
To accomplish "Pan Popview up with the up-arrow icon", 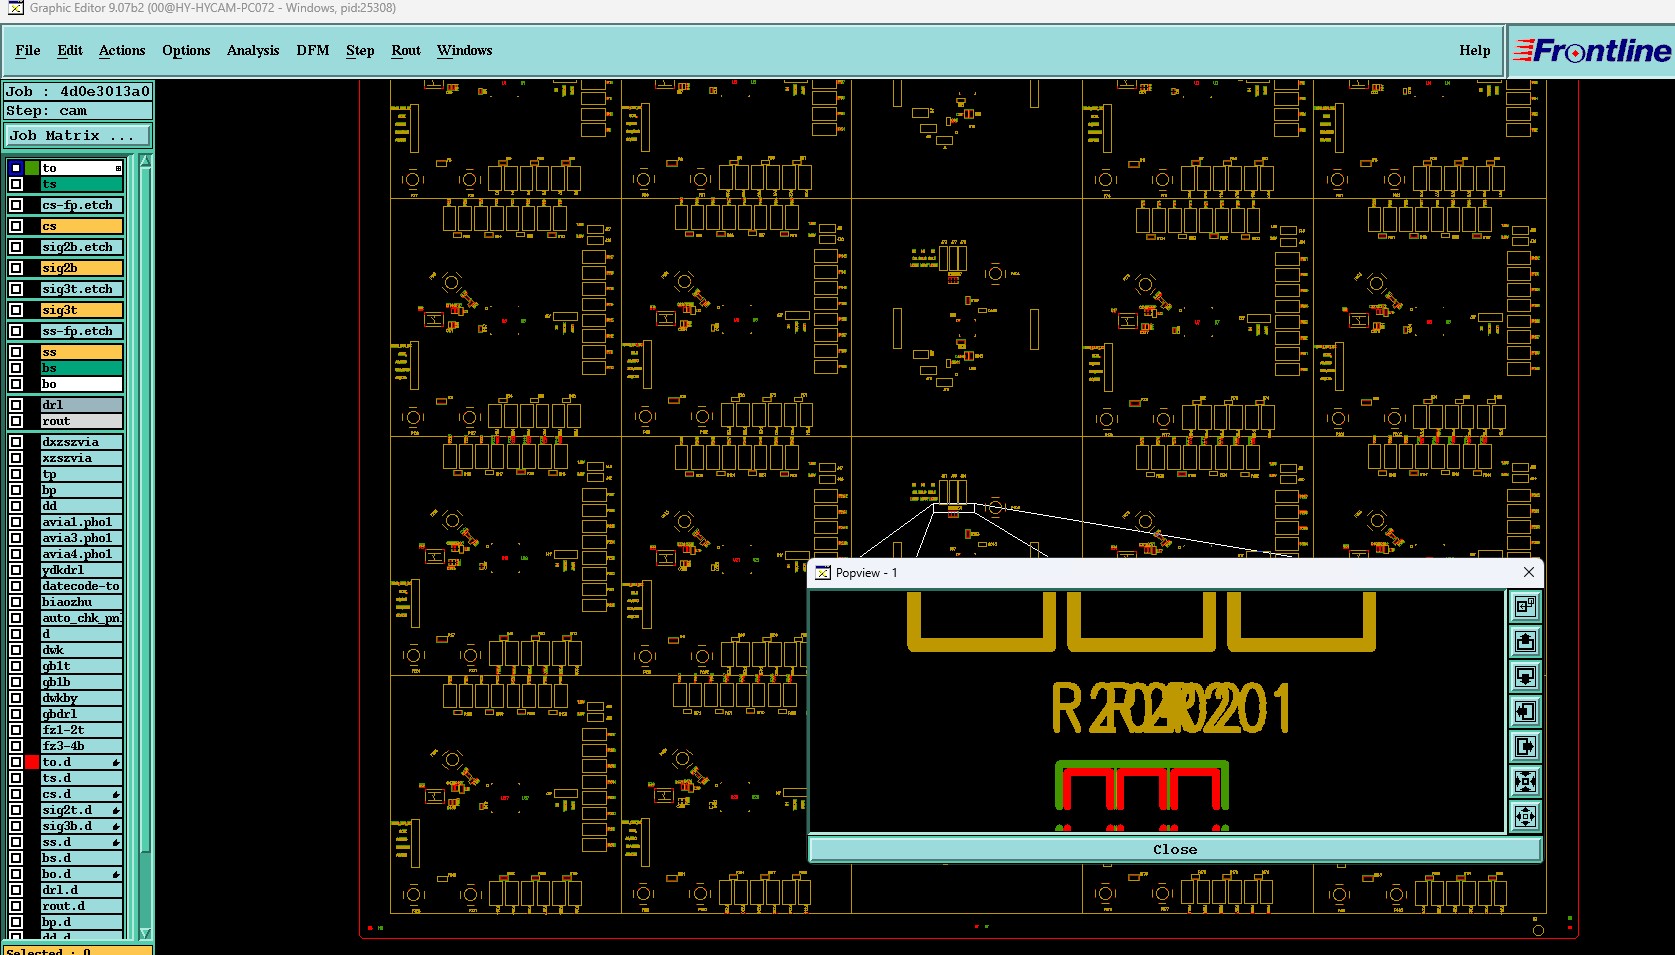I will click(x=1525, y=641).
